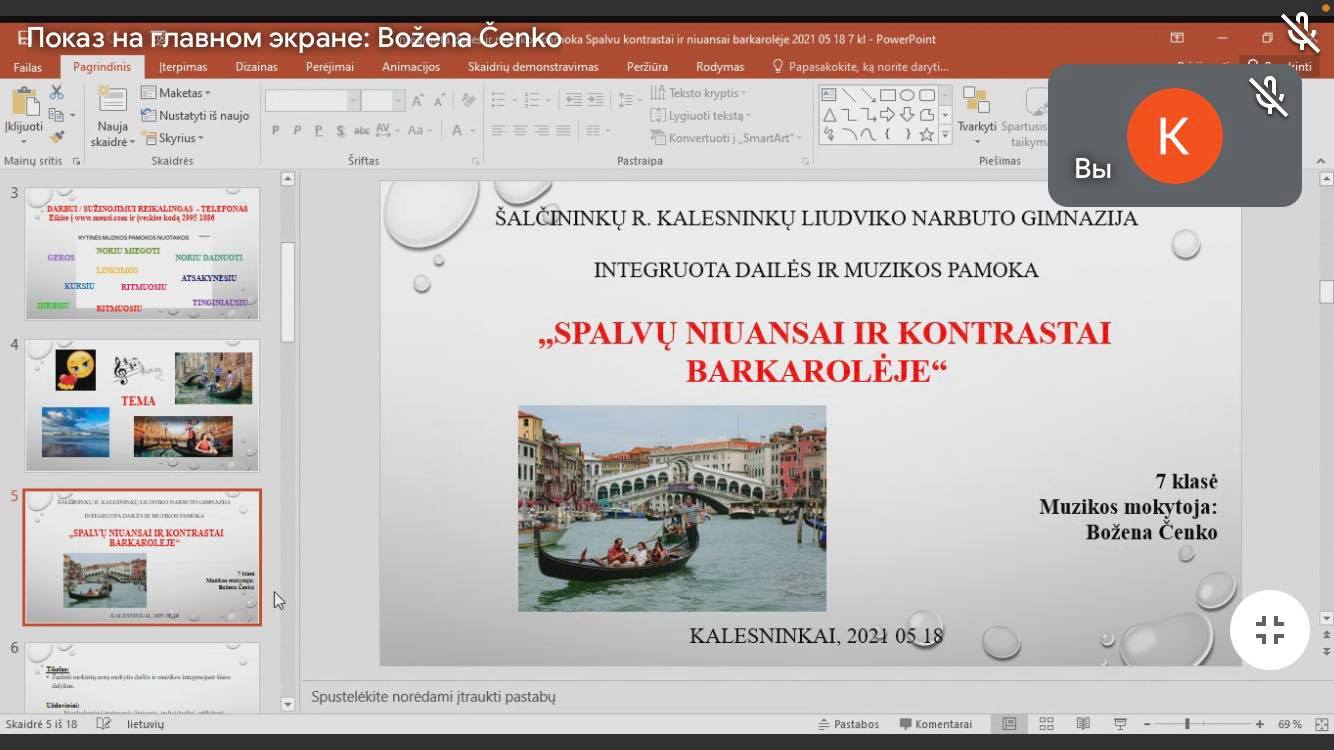Click Nustatyti iš naujo reset button
The image size is (1334, 750).
[x=195, y=116]
